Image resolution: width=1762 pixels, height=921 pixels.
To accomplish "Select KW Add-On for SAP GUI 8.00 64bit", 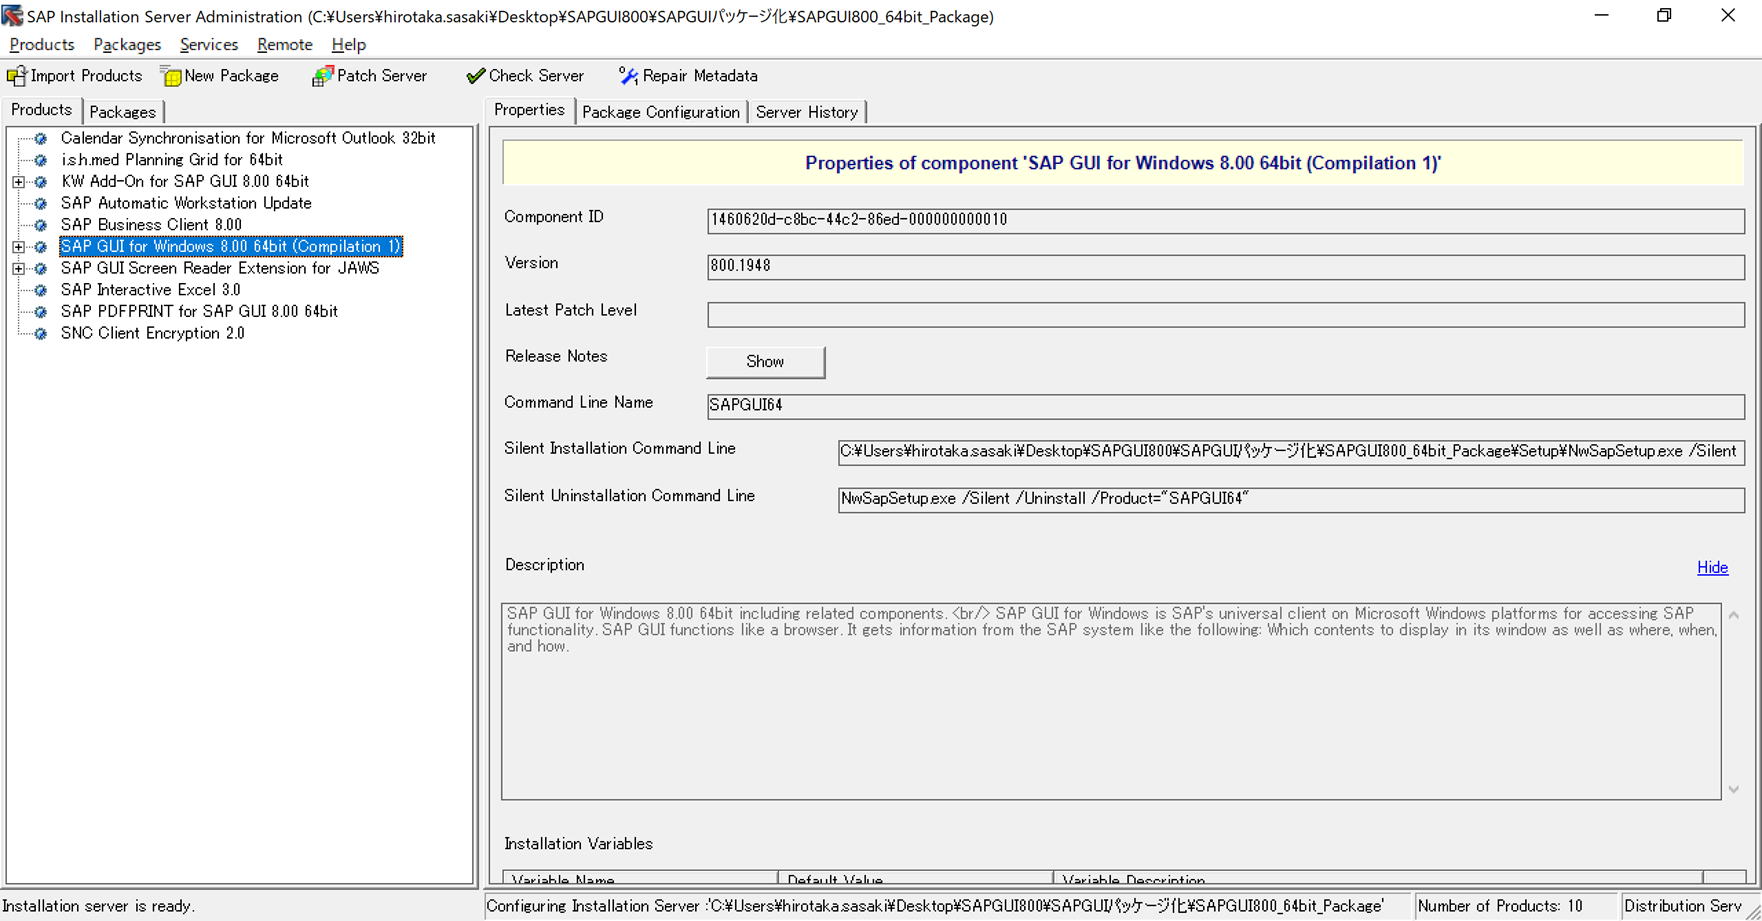I will click(x=185, y=182).
